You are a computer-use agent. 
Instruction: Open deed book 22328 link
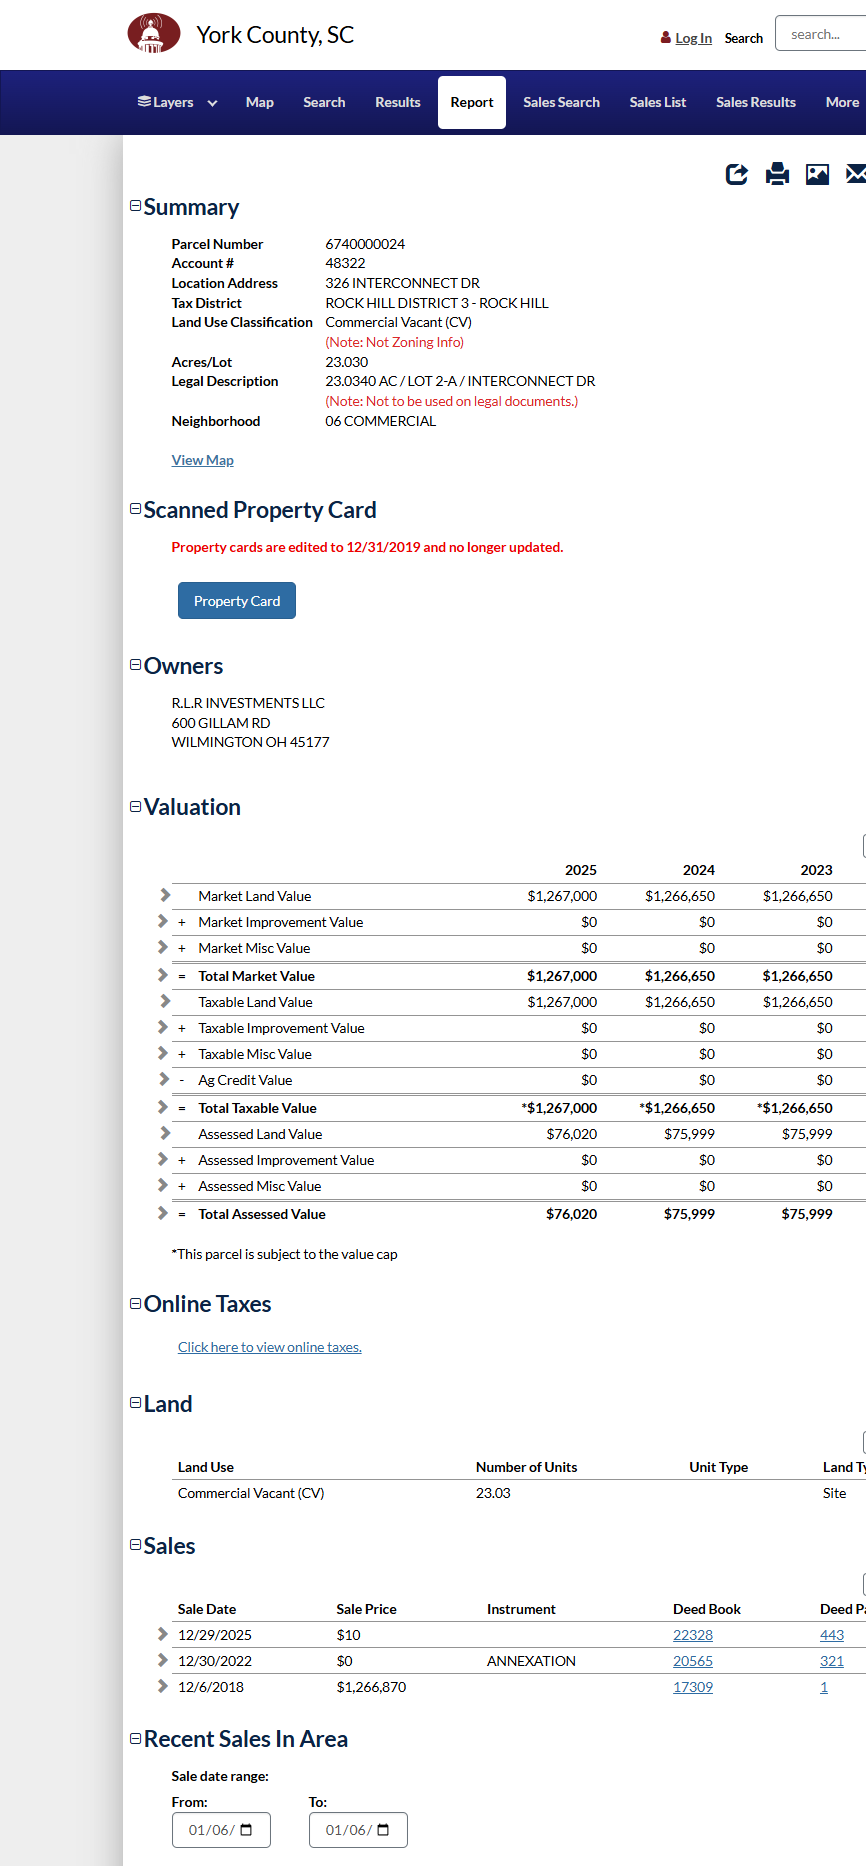tap(692, 1635)
